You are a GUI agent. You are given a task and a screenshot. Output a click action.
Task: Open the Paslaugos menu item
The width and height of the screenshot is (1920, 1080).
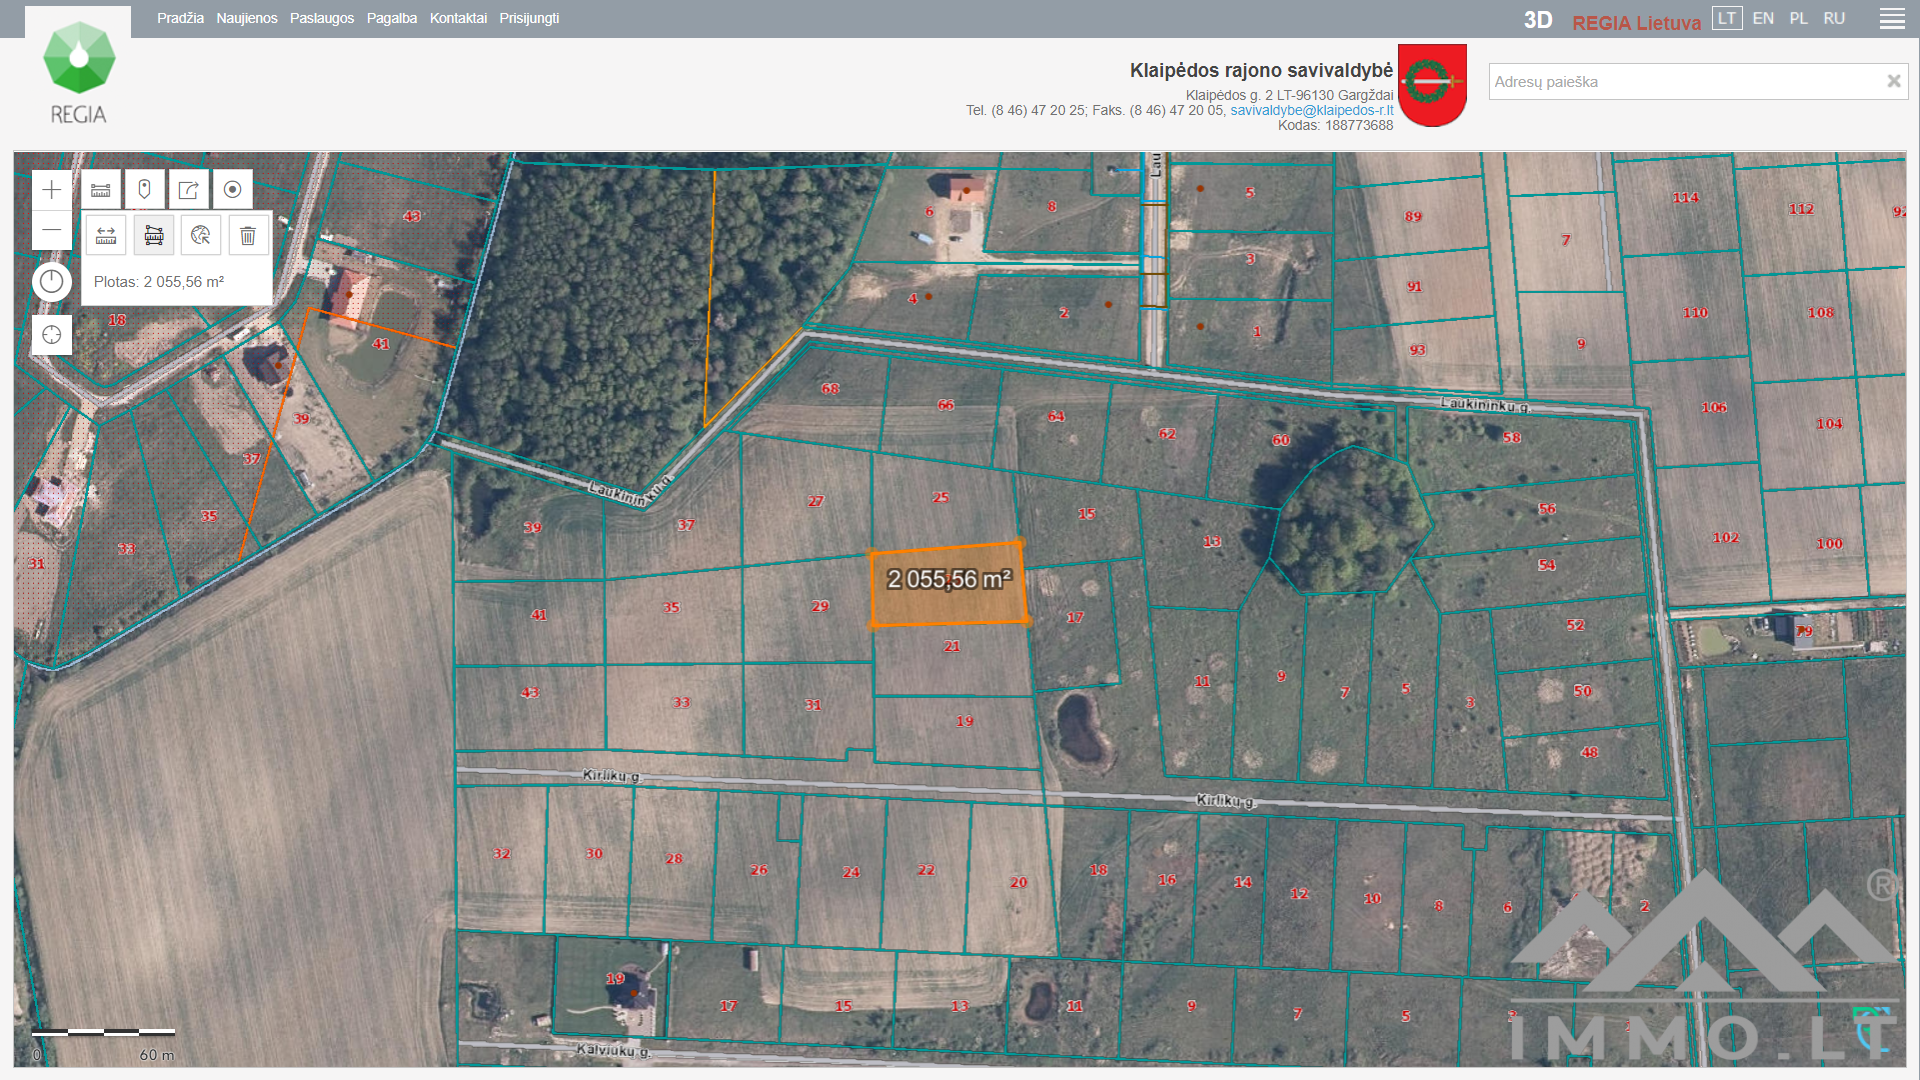(x=322, y=18)
